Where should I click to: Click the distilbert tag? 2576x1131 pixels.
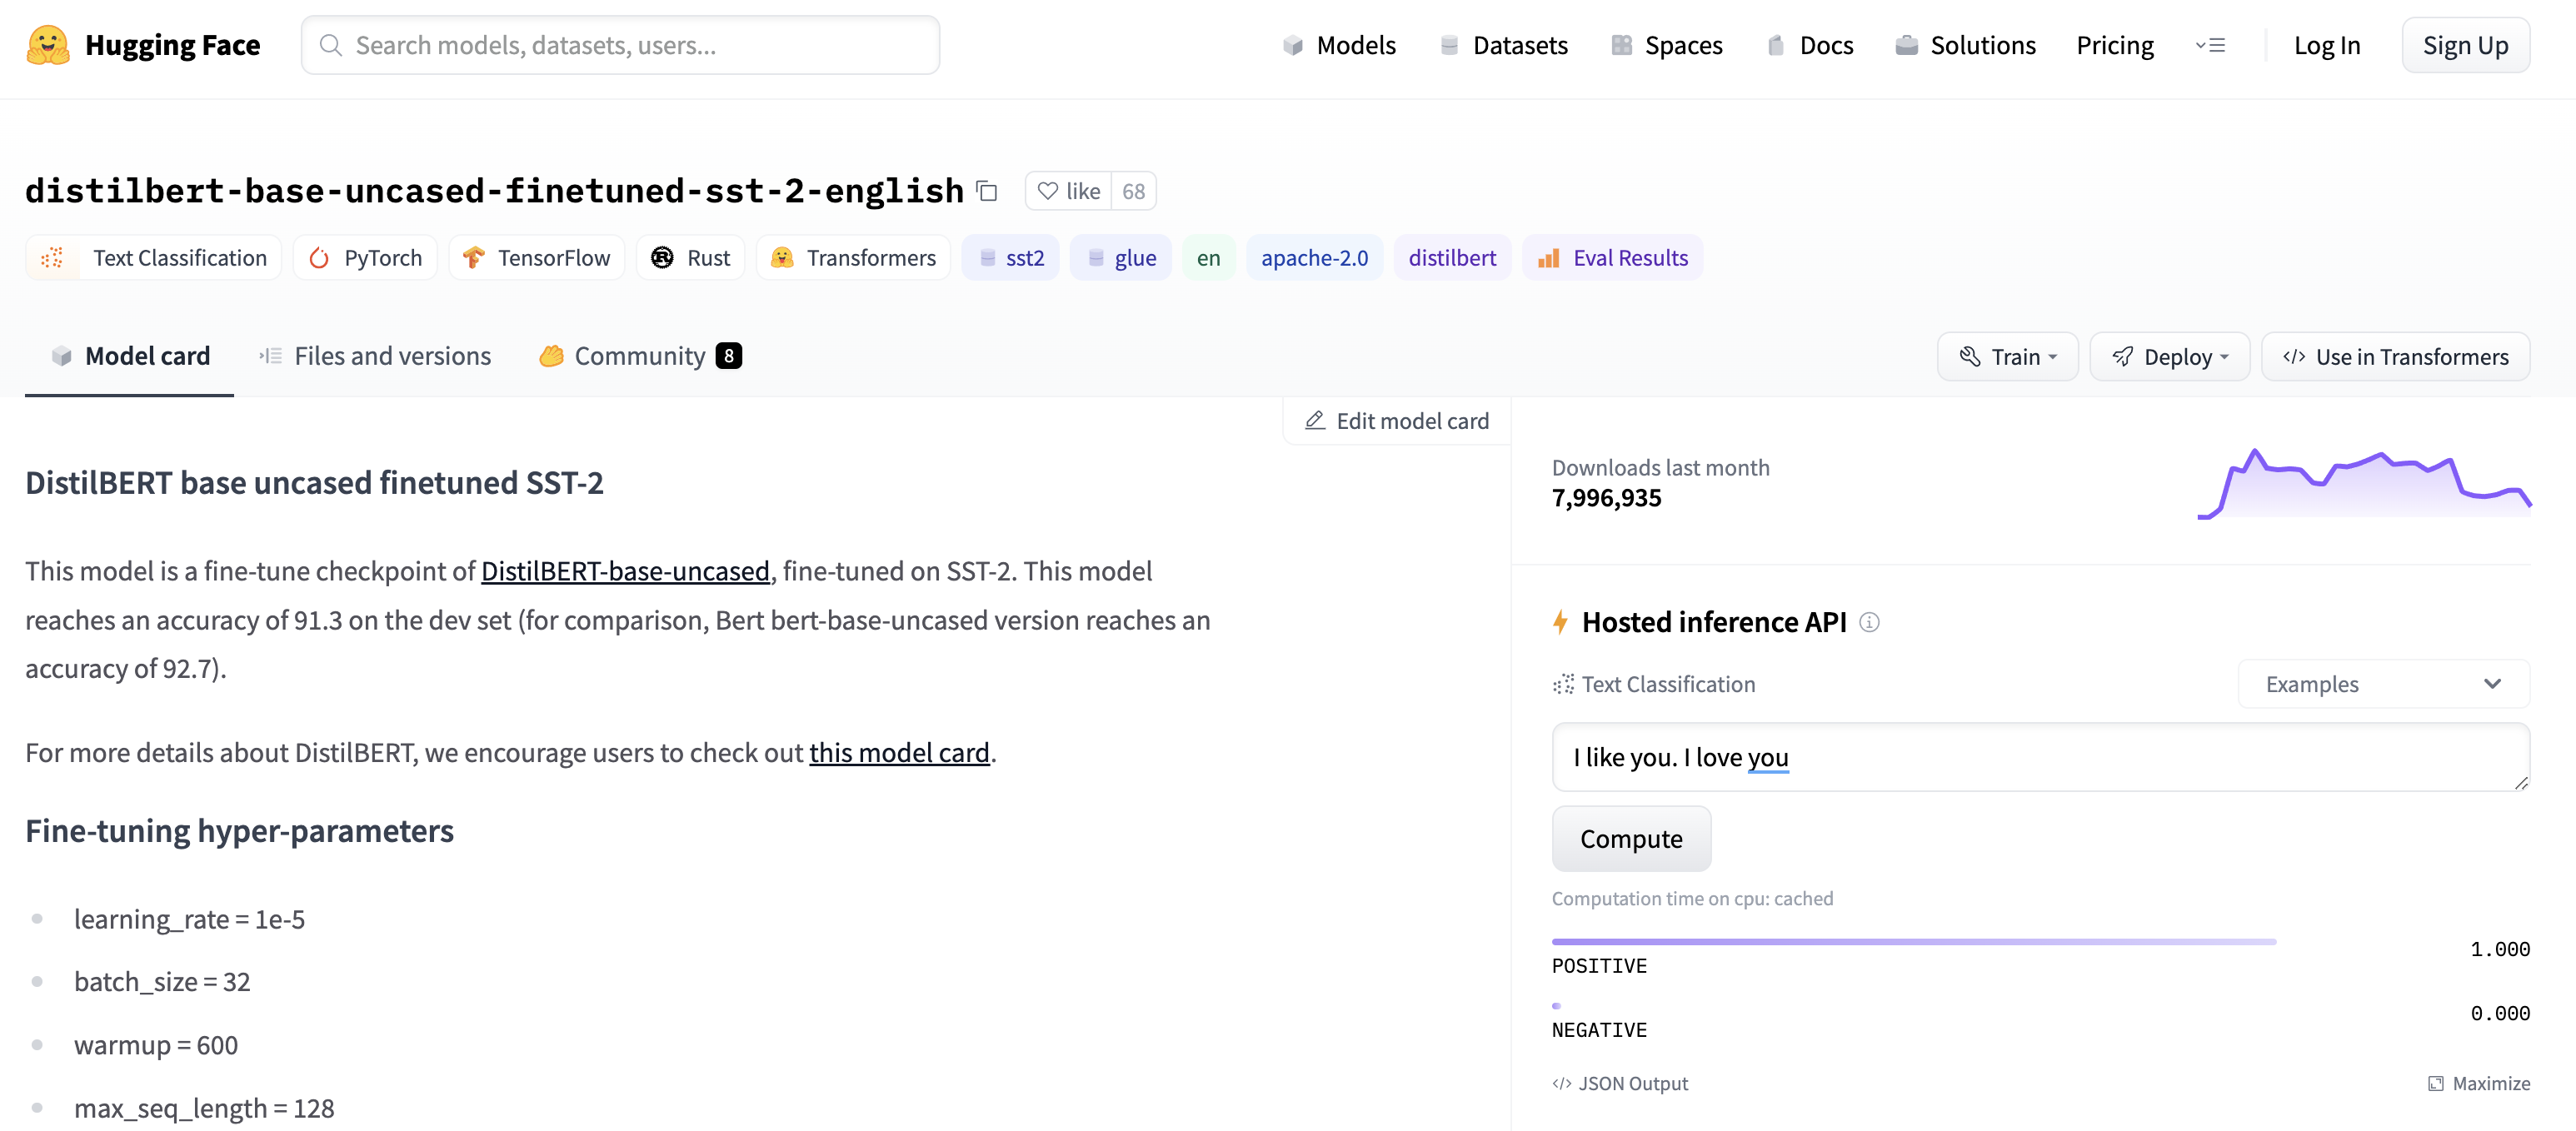point(1452,258)
